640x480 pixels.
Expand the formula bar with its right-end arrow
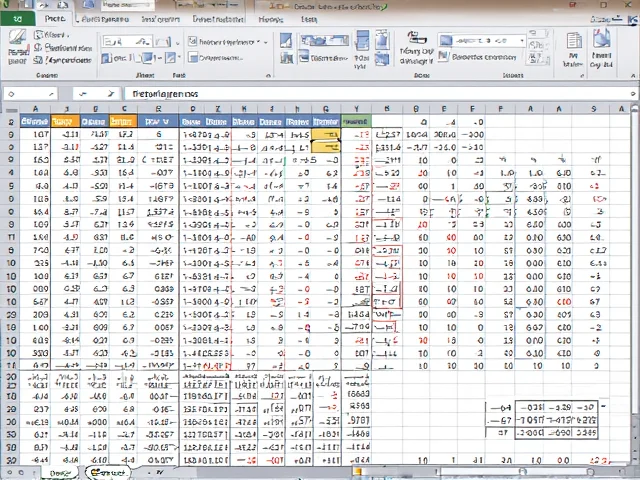[633, 94]
